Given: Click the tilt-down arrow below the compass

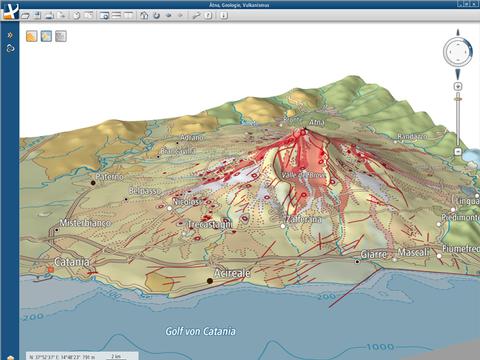Looking at the screenshot, I should tap(458, 74).
